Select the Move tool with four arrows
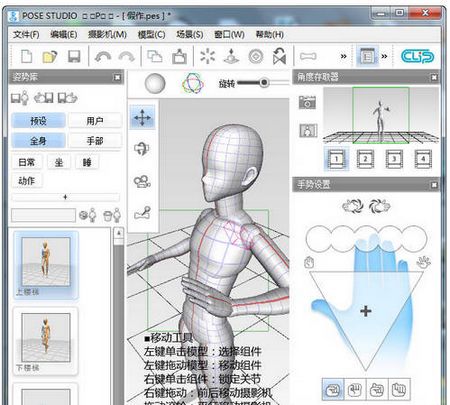450x405 pixels. point(142,118)
